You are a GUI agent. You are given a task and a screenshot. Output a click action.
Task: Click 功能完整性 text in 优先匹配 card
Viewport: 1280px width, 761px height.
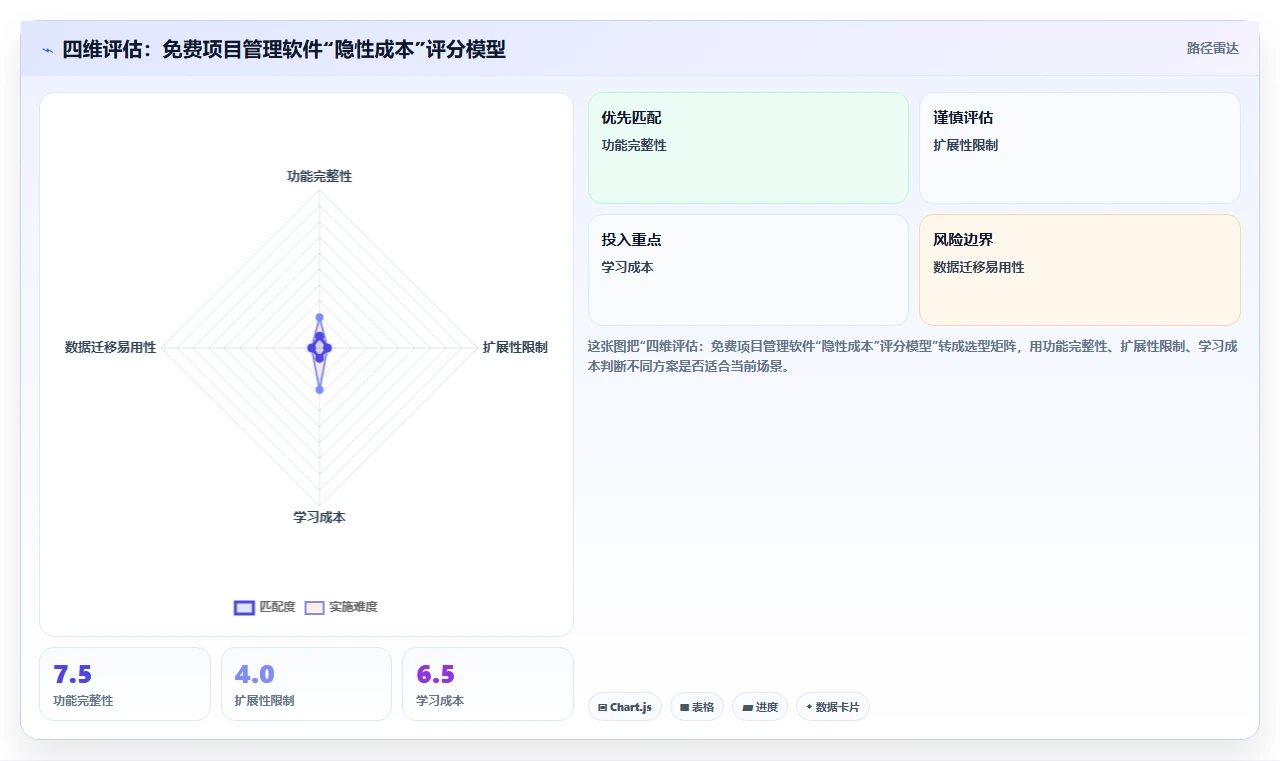pyautogui.click(x=634, y=145)
